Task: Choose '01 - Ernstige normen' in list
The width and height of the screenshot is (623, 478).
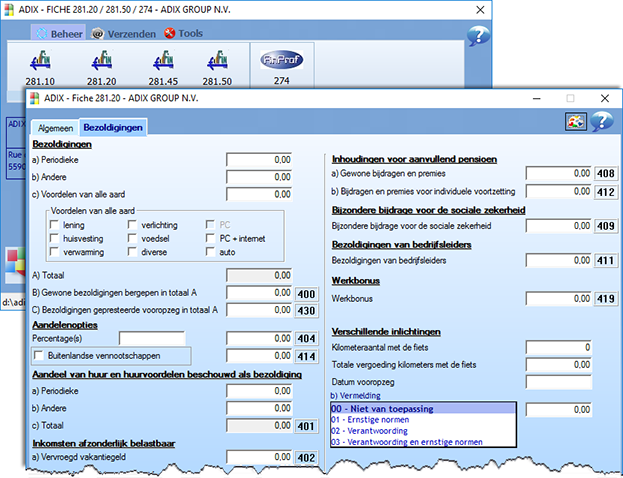Action: pos(423,420)
